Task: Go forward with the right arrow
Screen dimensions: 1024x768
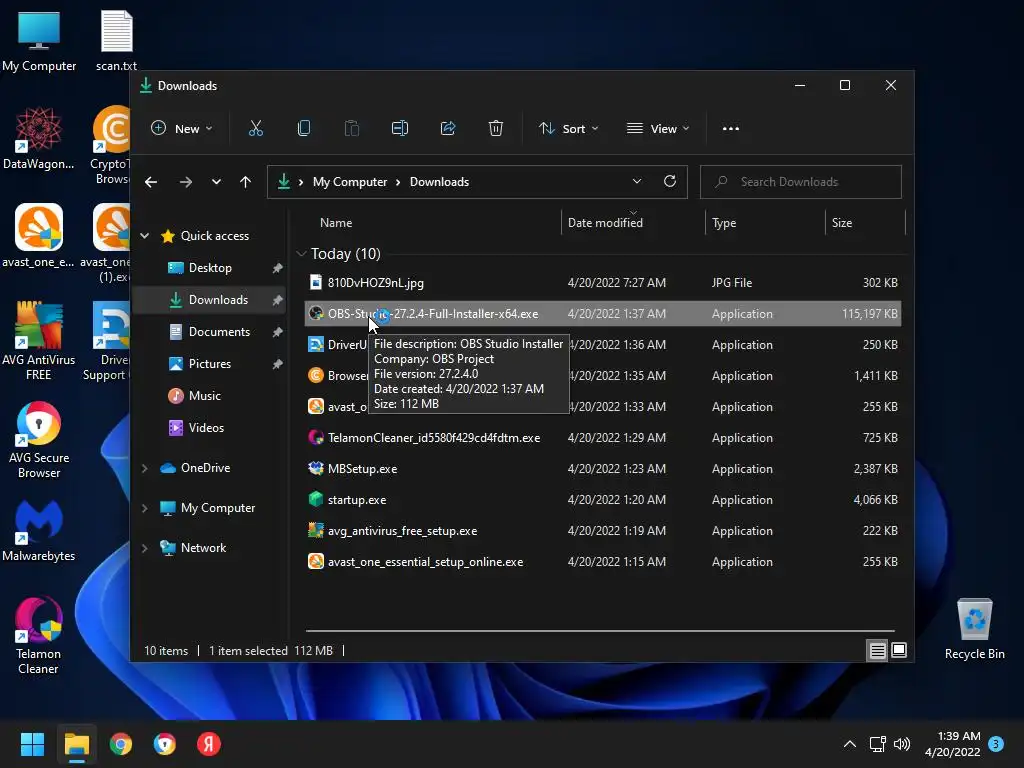Action: (186, 182)
